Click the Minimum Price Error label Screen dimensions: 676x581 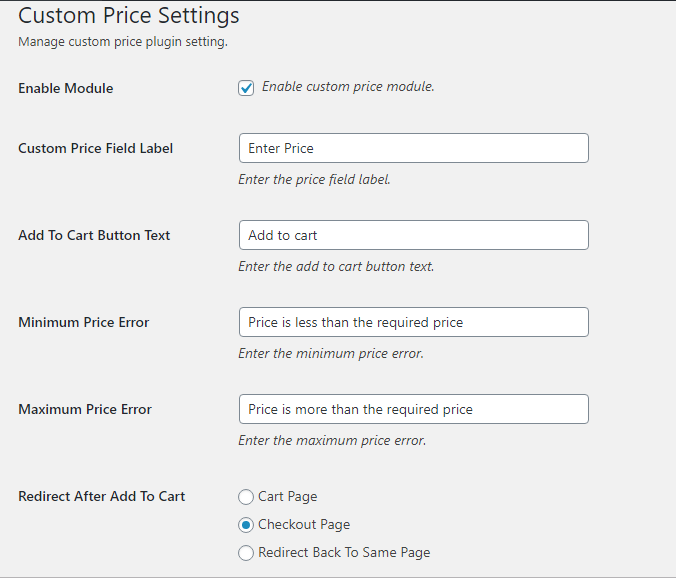(84, 322)
